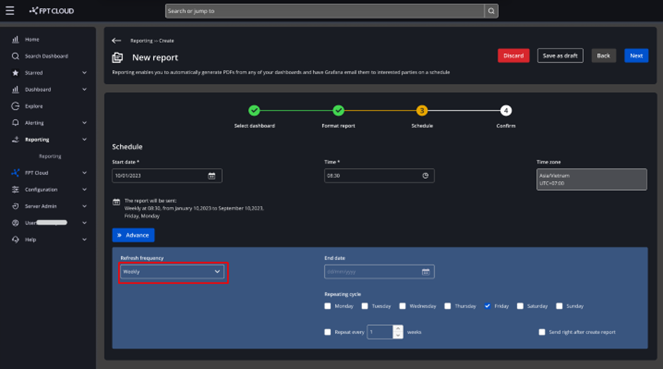Enable the Repeat every checkbox
The image size is (663, 369).
tap(328, 332)
